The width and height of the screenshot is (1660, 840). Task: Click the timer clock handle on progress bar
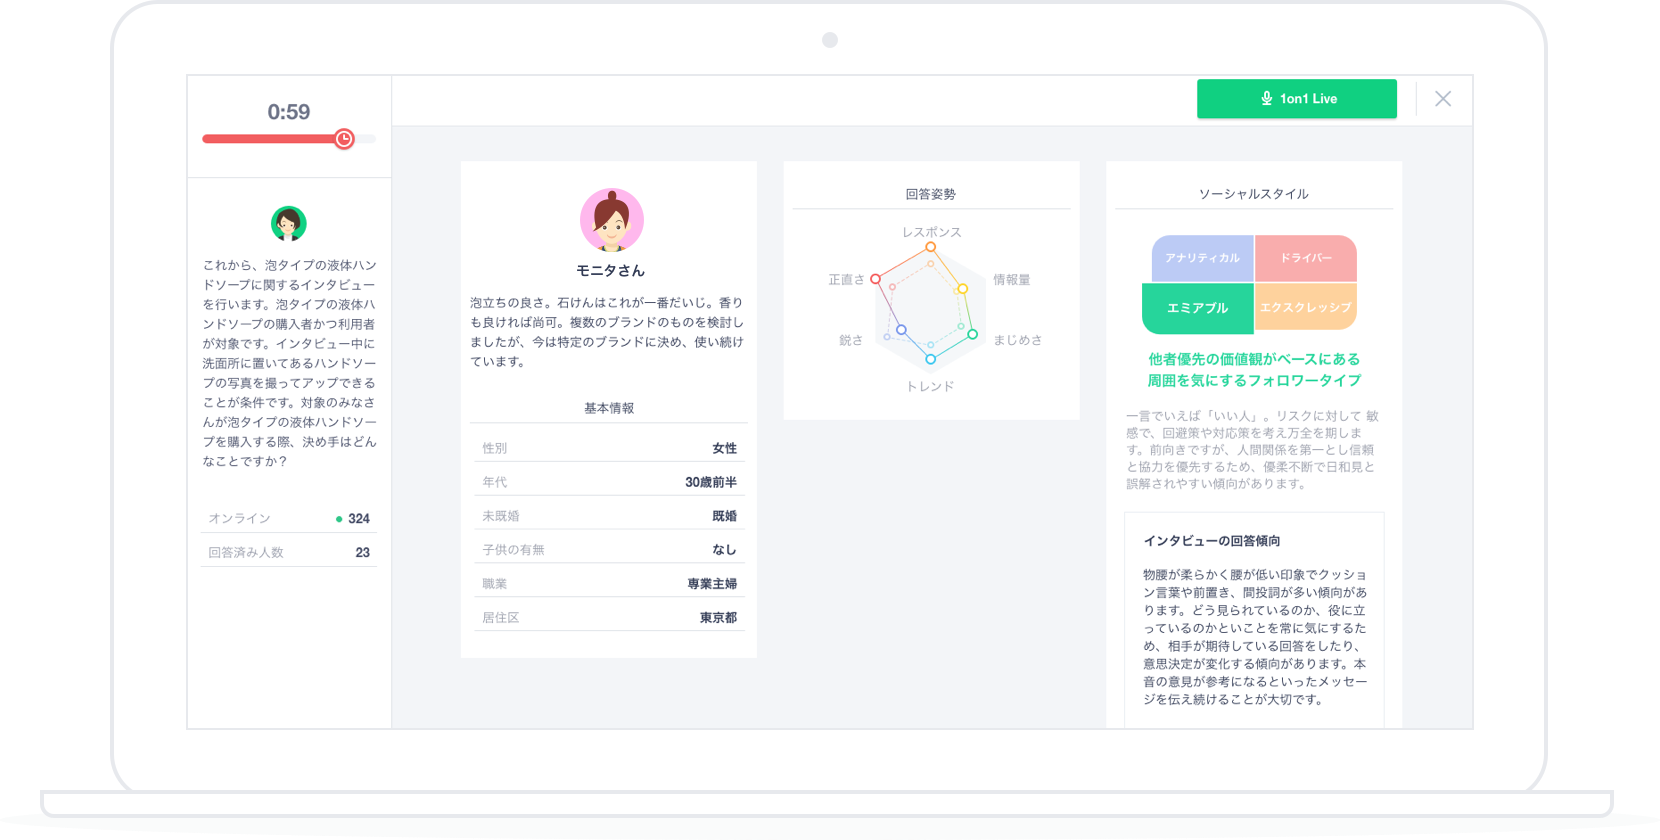(x=344, y=139)
